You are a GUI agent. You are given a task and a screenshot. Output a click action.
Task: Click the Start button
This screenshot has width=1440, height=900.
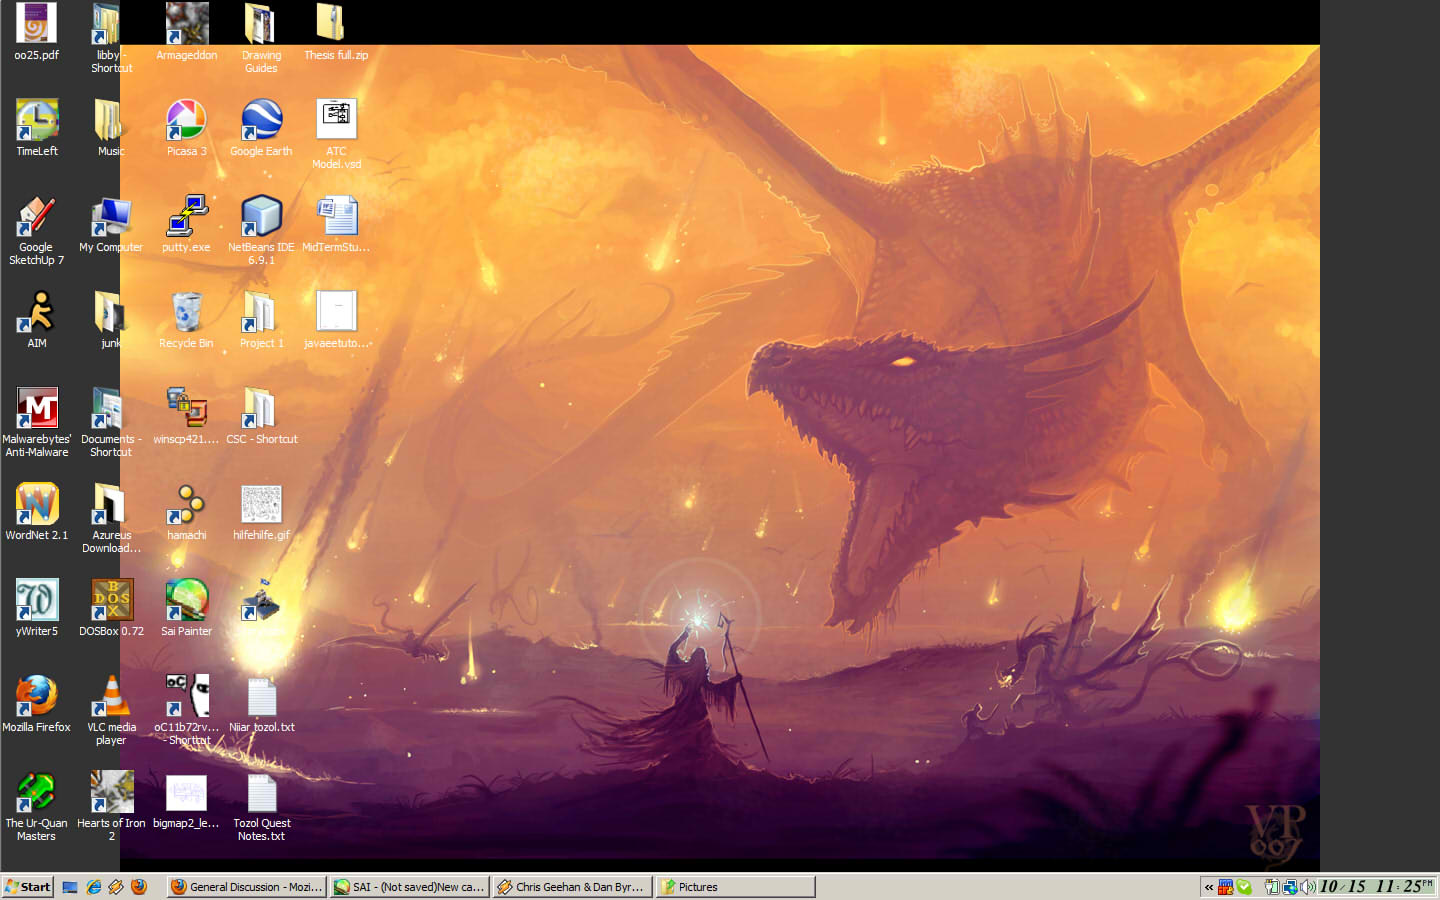coord(28,887)
